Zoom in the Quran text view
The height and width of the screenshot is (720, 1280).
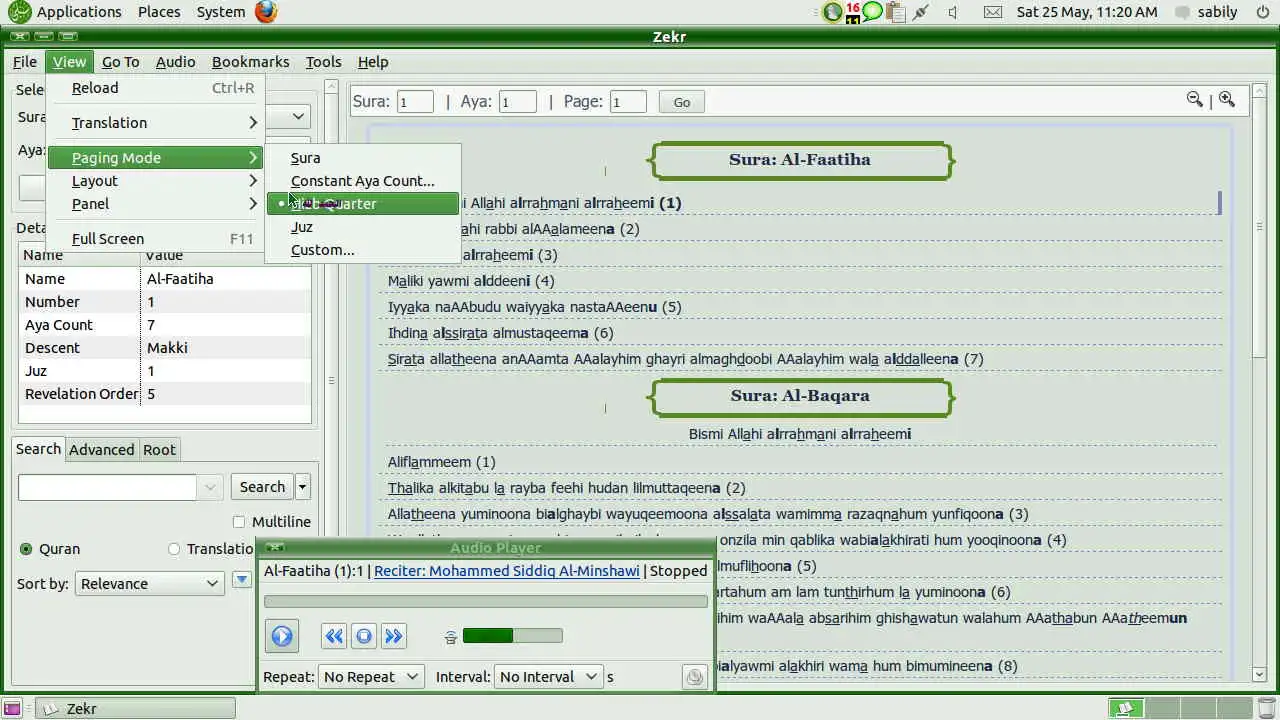click(x=1227, y=99)
